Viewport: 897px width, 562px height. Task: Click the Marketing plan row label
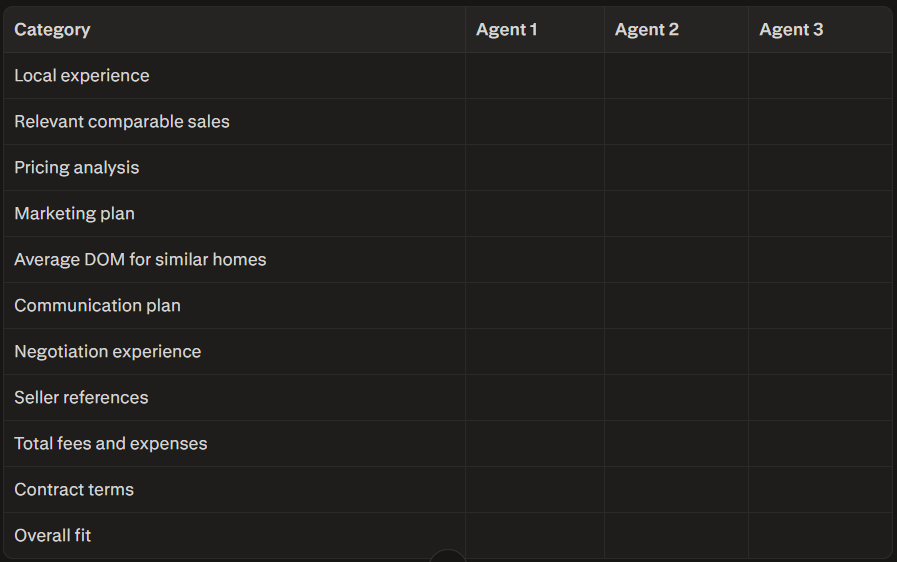point(74,213)
